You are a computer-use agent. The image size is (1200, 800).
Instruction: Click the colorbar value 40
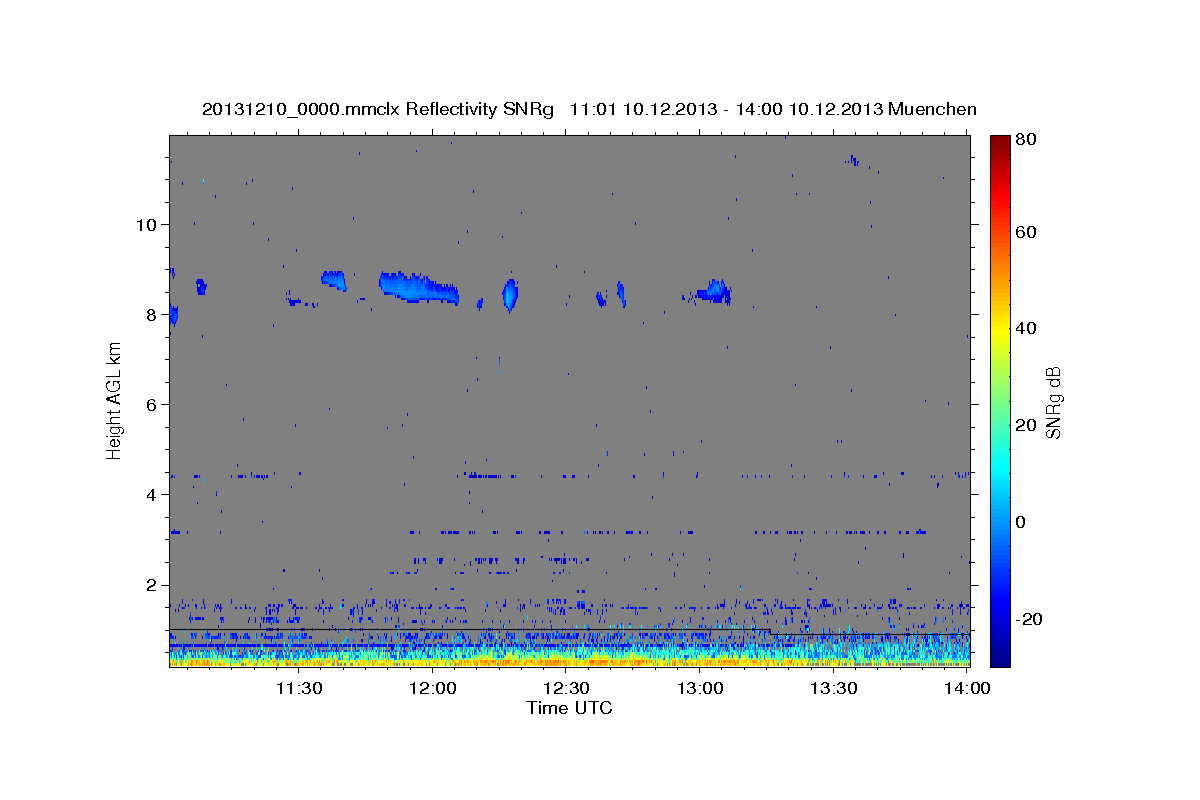point(1028,328)
